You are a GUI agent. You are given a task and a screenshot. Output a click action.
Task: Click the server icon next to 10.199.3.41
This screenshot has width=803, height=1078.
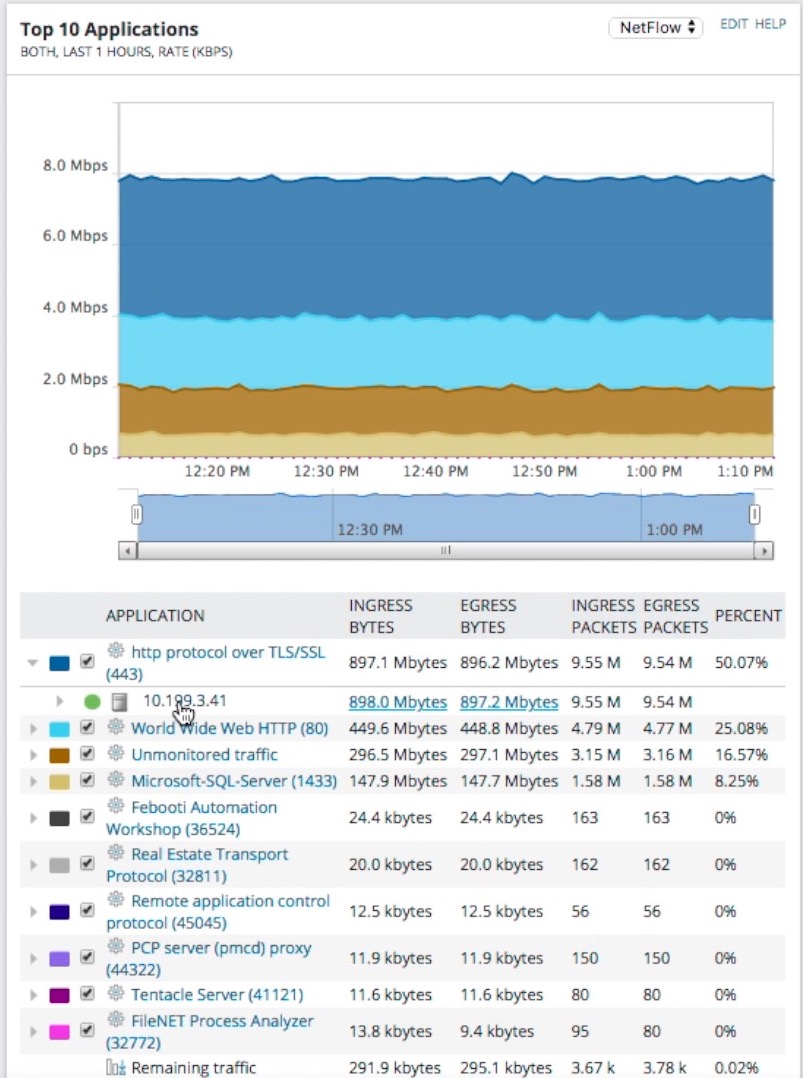click(x=118, y=703)
